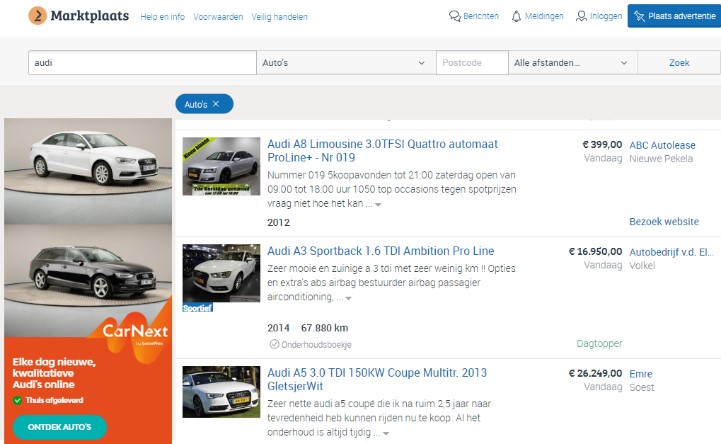Image resolution: width=721 pixels, height=444 pixels.
Task: Click the 67.880 km mileage text
Action: tap(325, 328)
